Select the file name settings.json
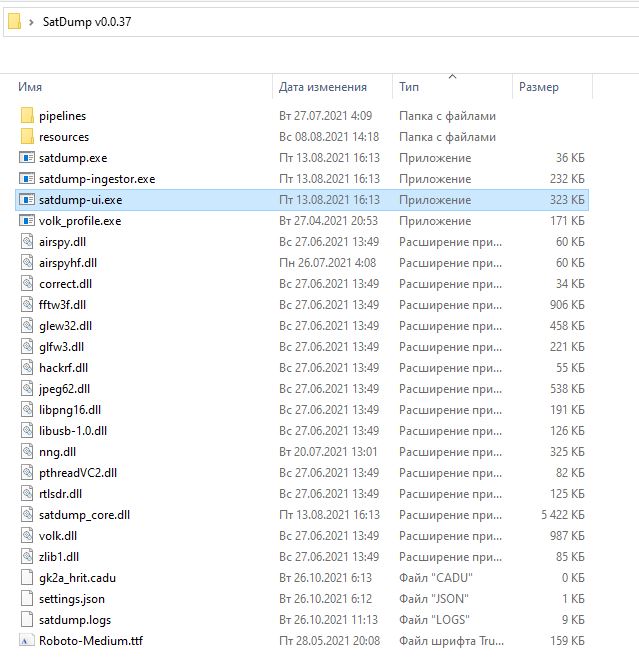Screen dimensions: 639x668 tap(72, 599)
